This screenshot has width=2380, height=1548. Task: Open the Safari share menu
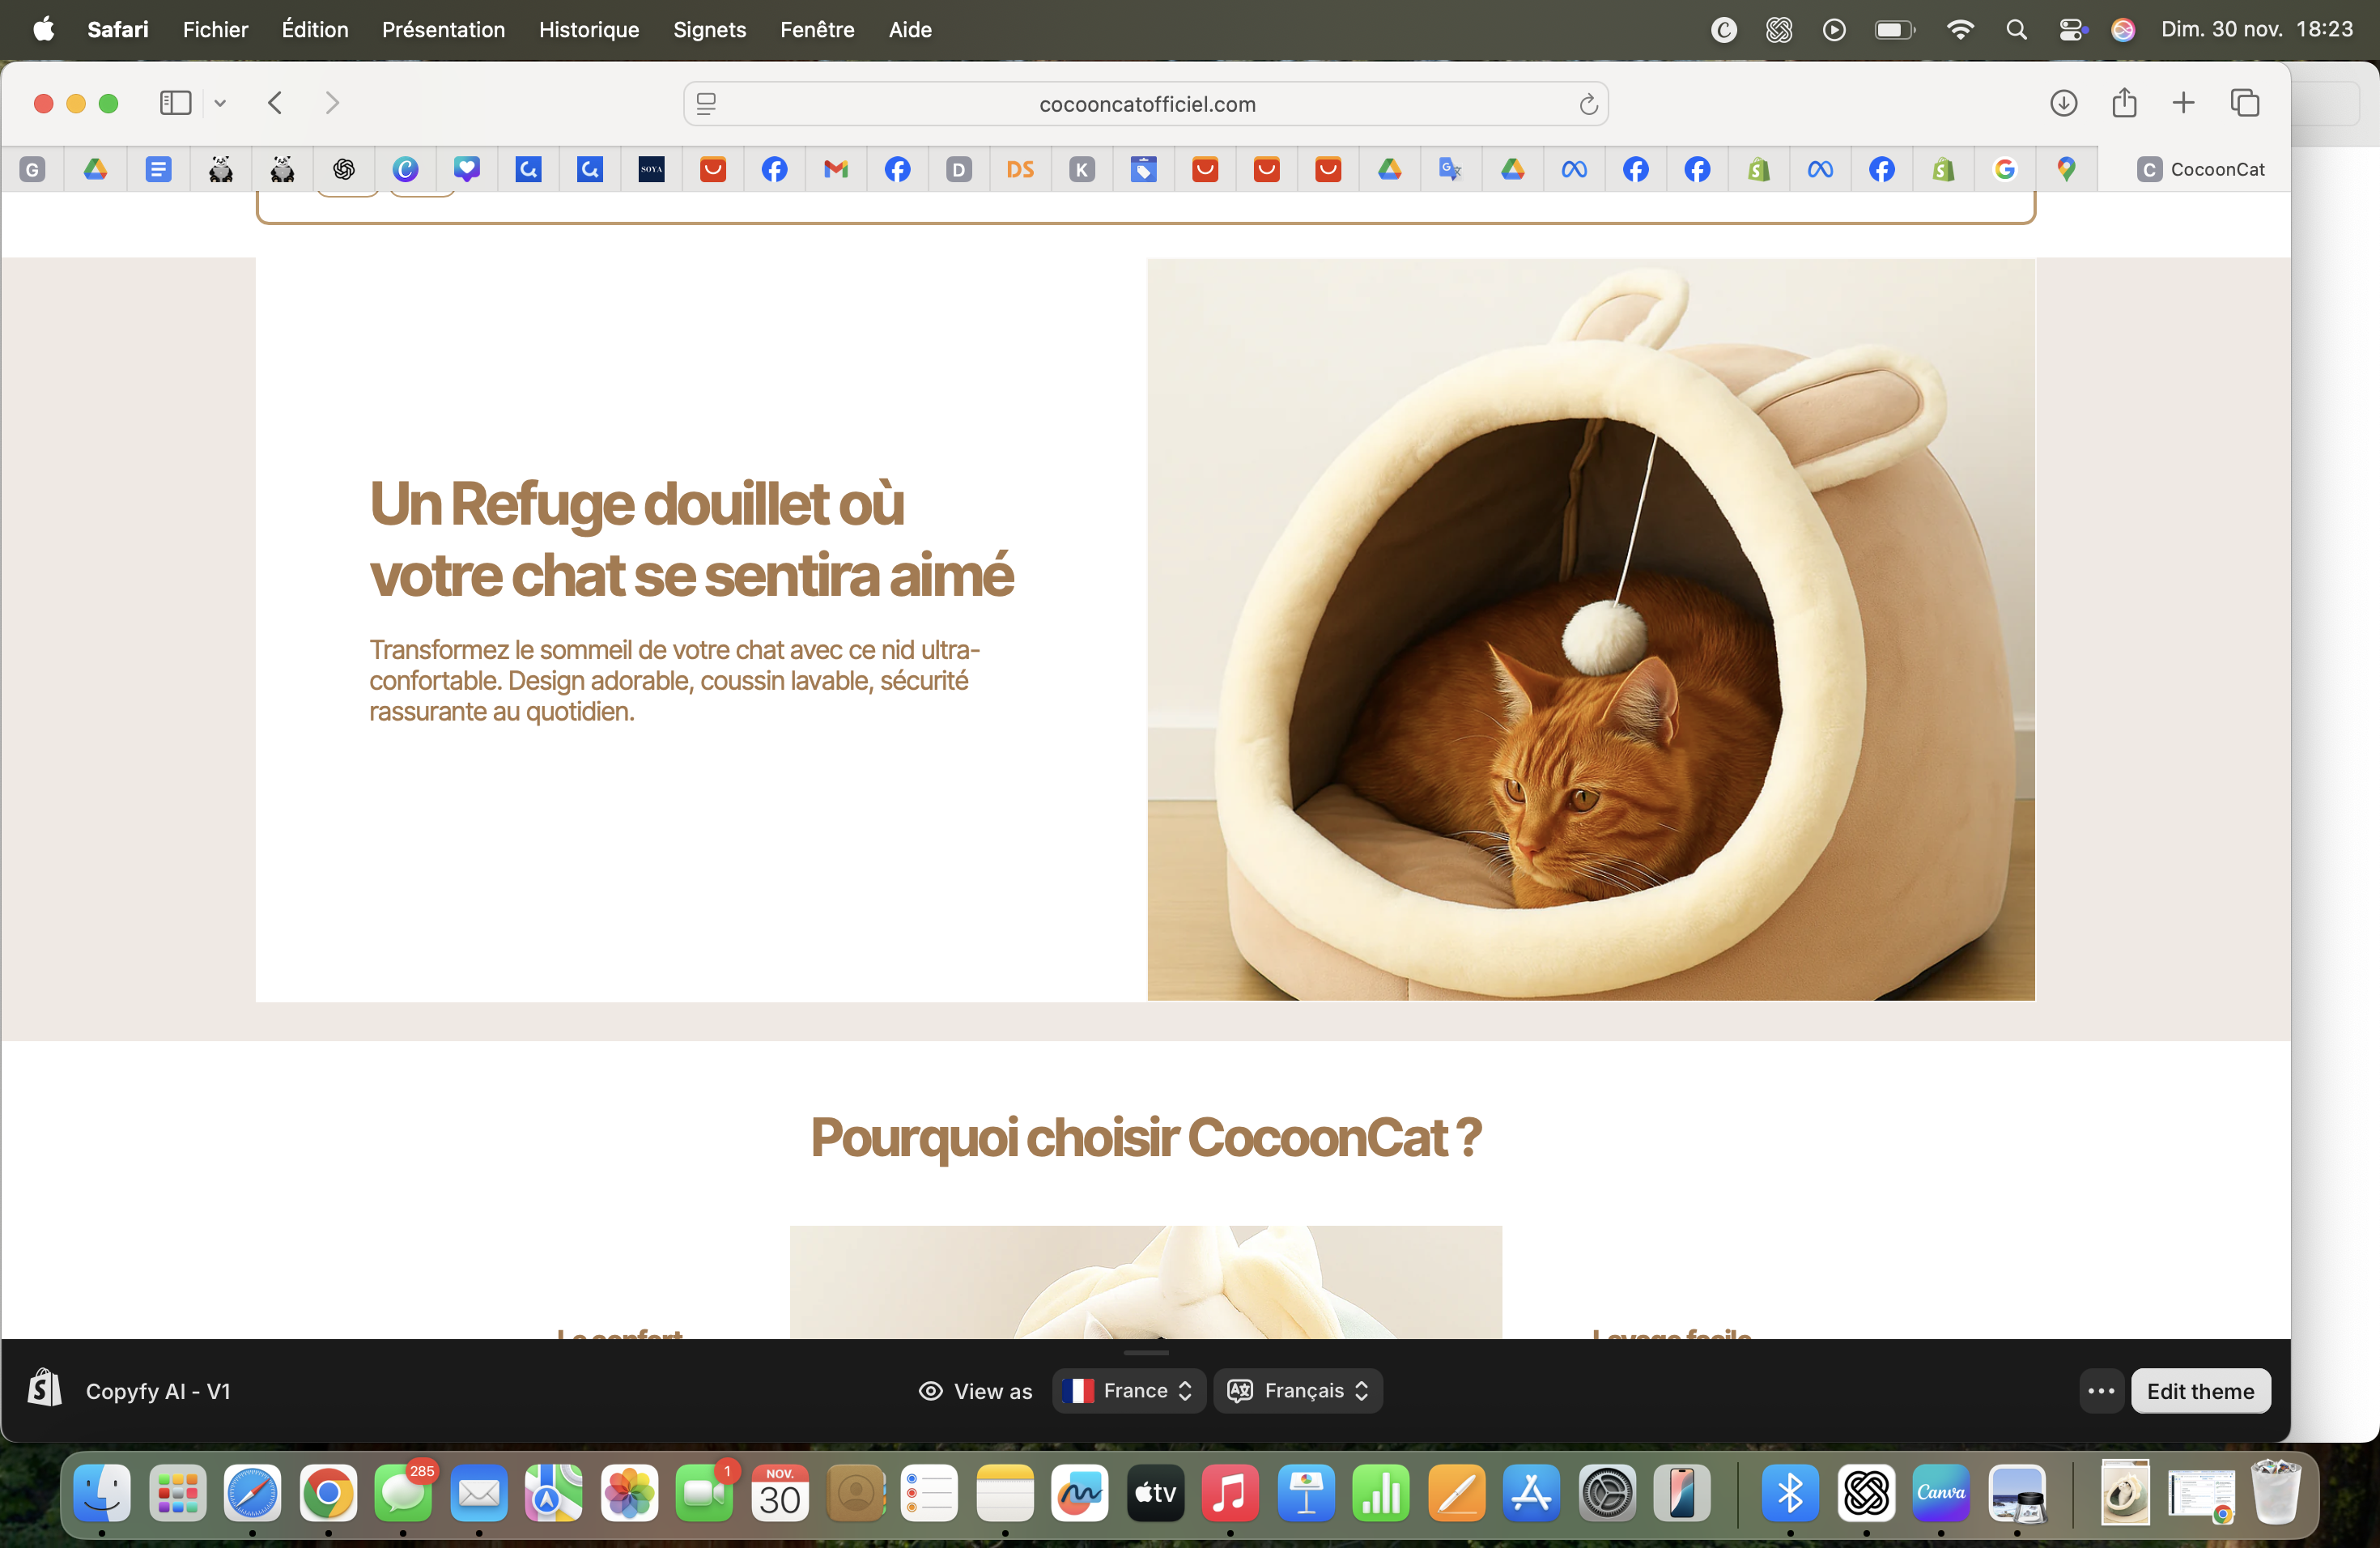point(2124,103)
